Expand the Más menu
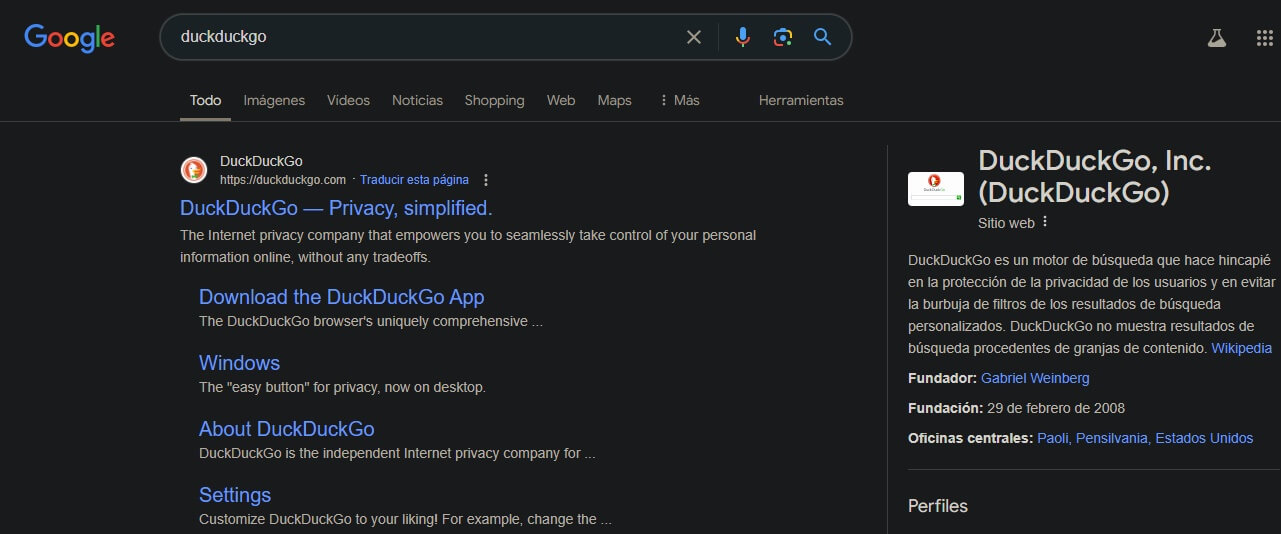Viewport: 1281px width, 534px height. 679,100
